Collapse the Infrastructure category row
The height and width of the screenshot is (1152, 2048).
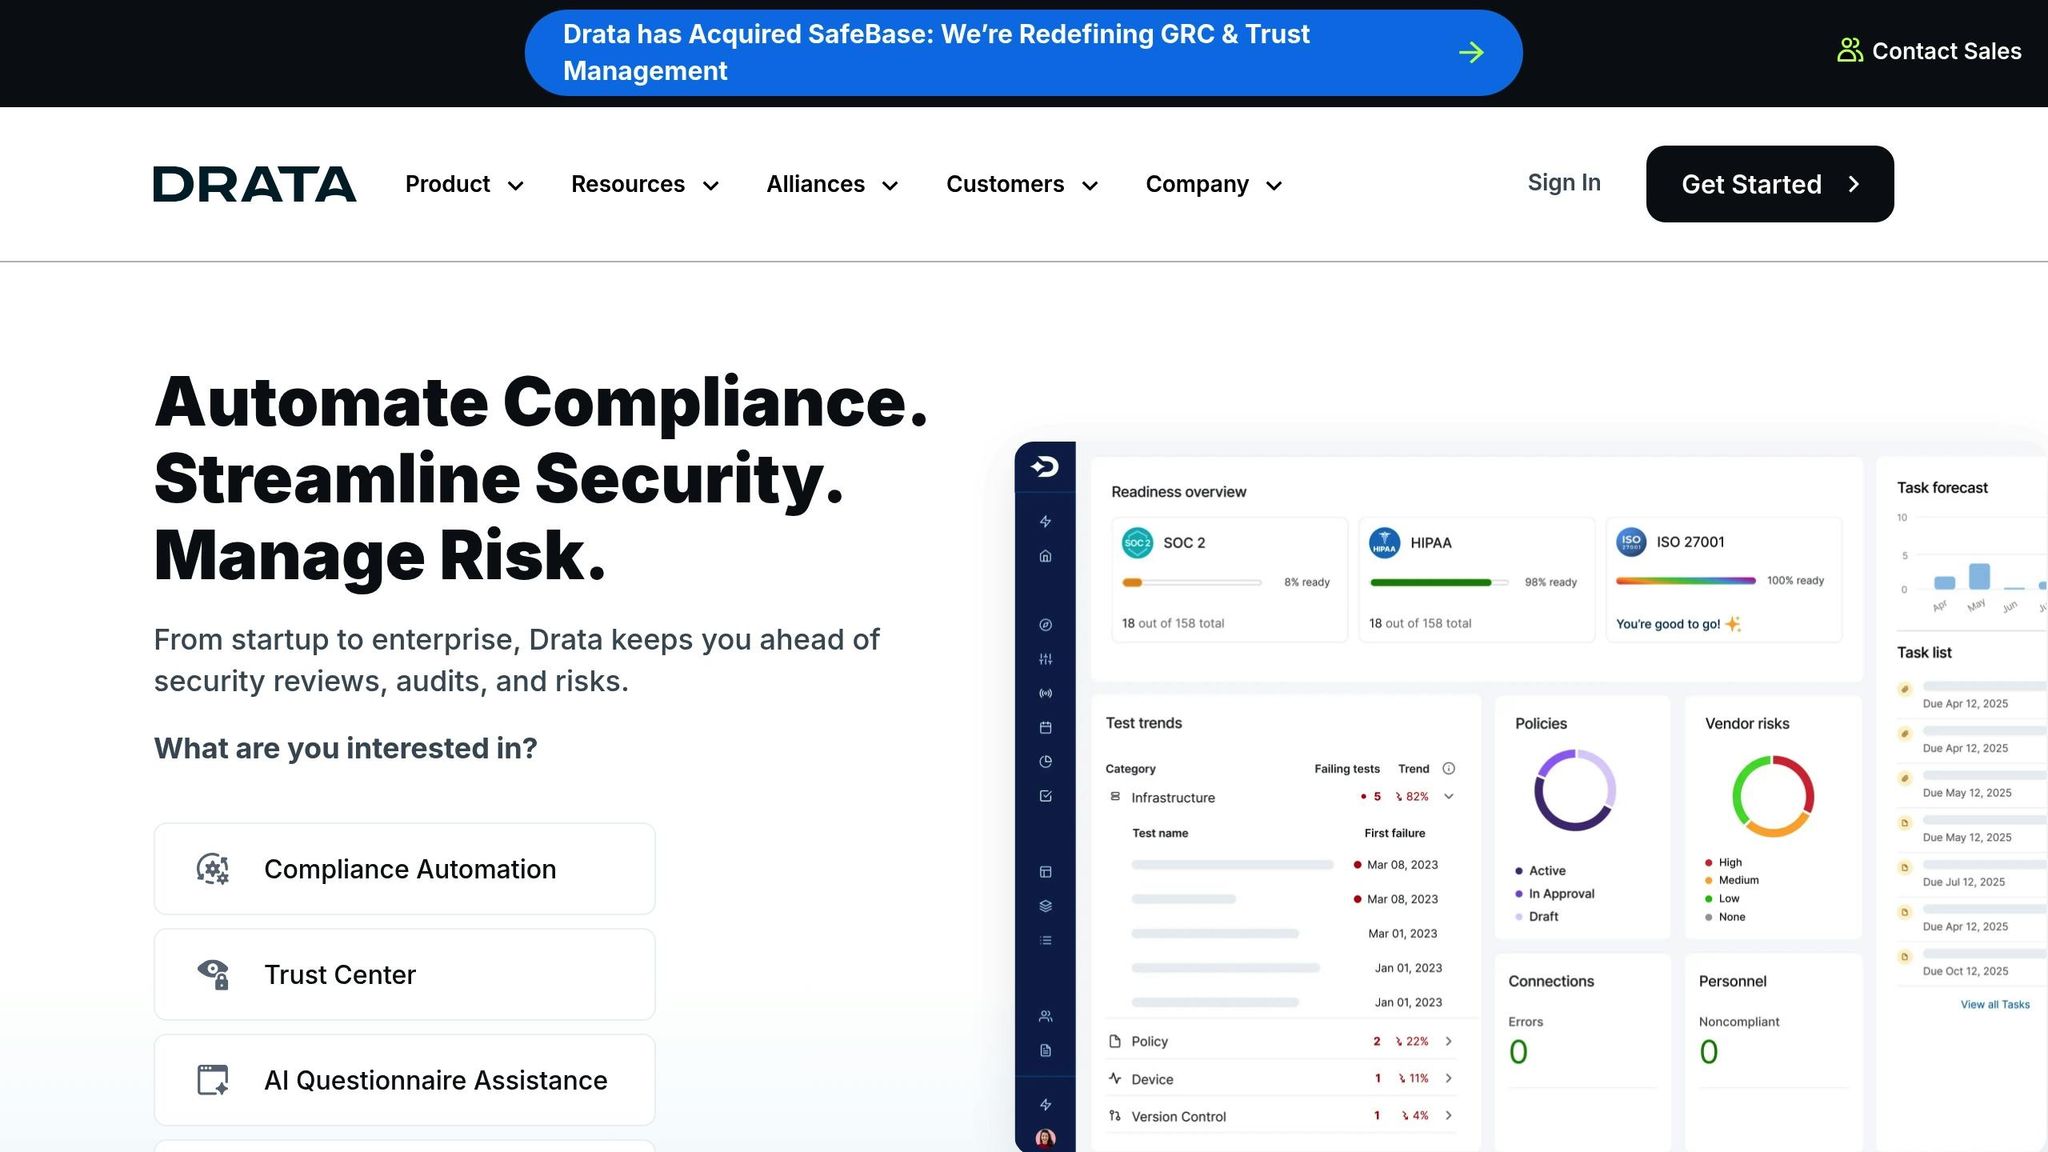(1448, 797)
